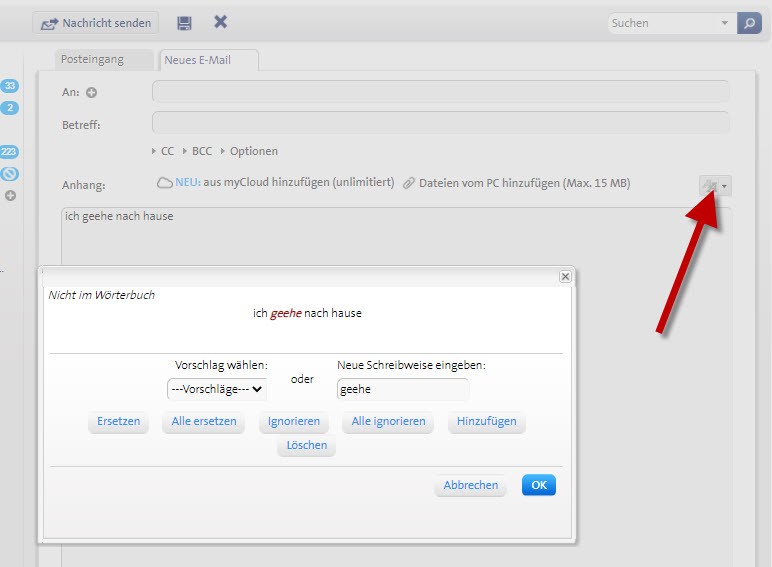Click aus myCloud hinzufügen link
The image size is (772, 567).
pyautogui.click(x=298, y=183)
